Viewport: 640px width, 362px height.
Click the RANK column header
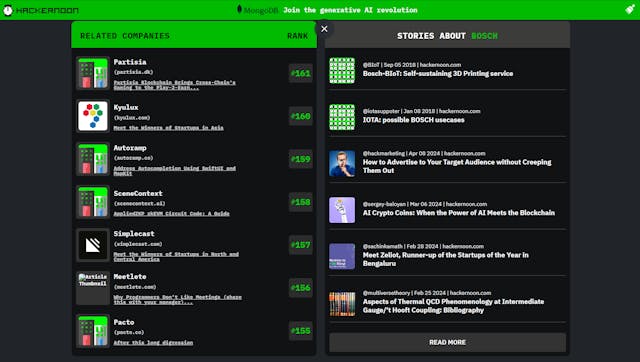[x=298, y=36]
